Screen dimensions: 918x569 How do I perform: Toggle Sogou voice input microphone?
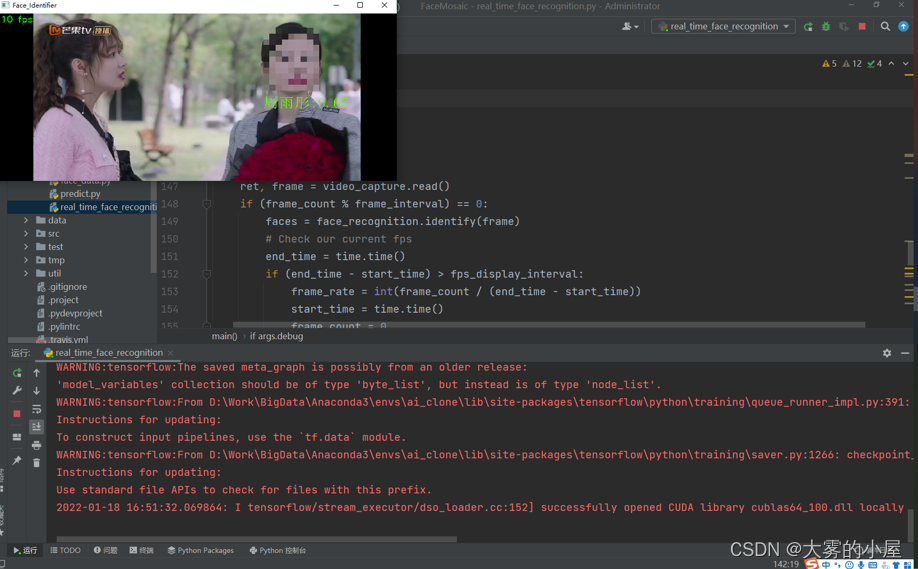point(861,564)
